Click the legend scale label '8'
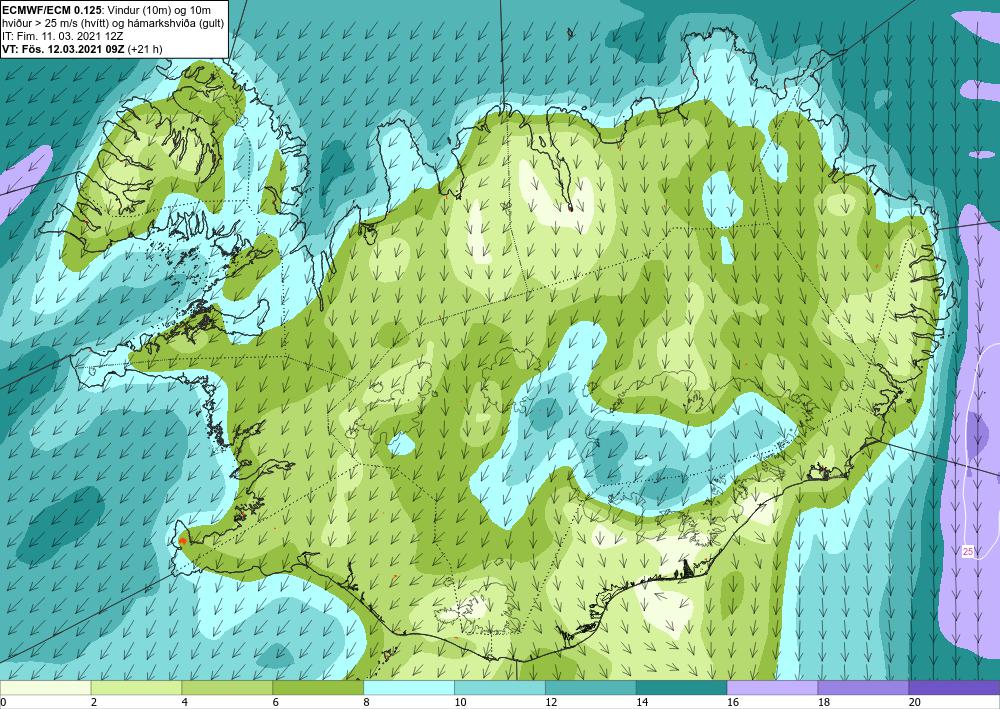Viewport: 1000px width, 709px height. 367,703
